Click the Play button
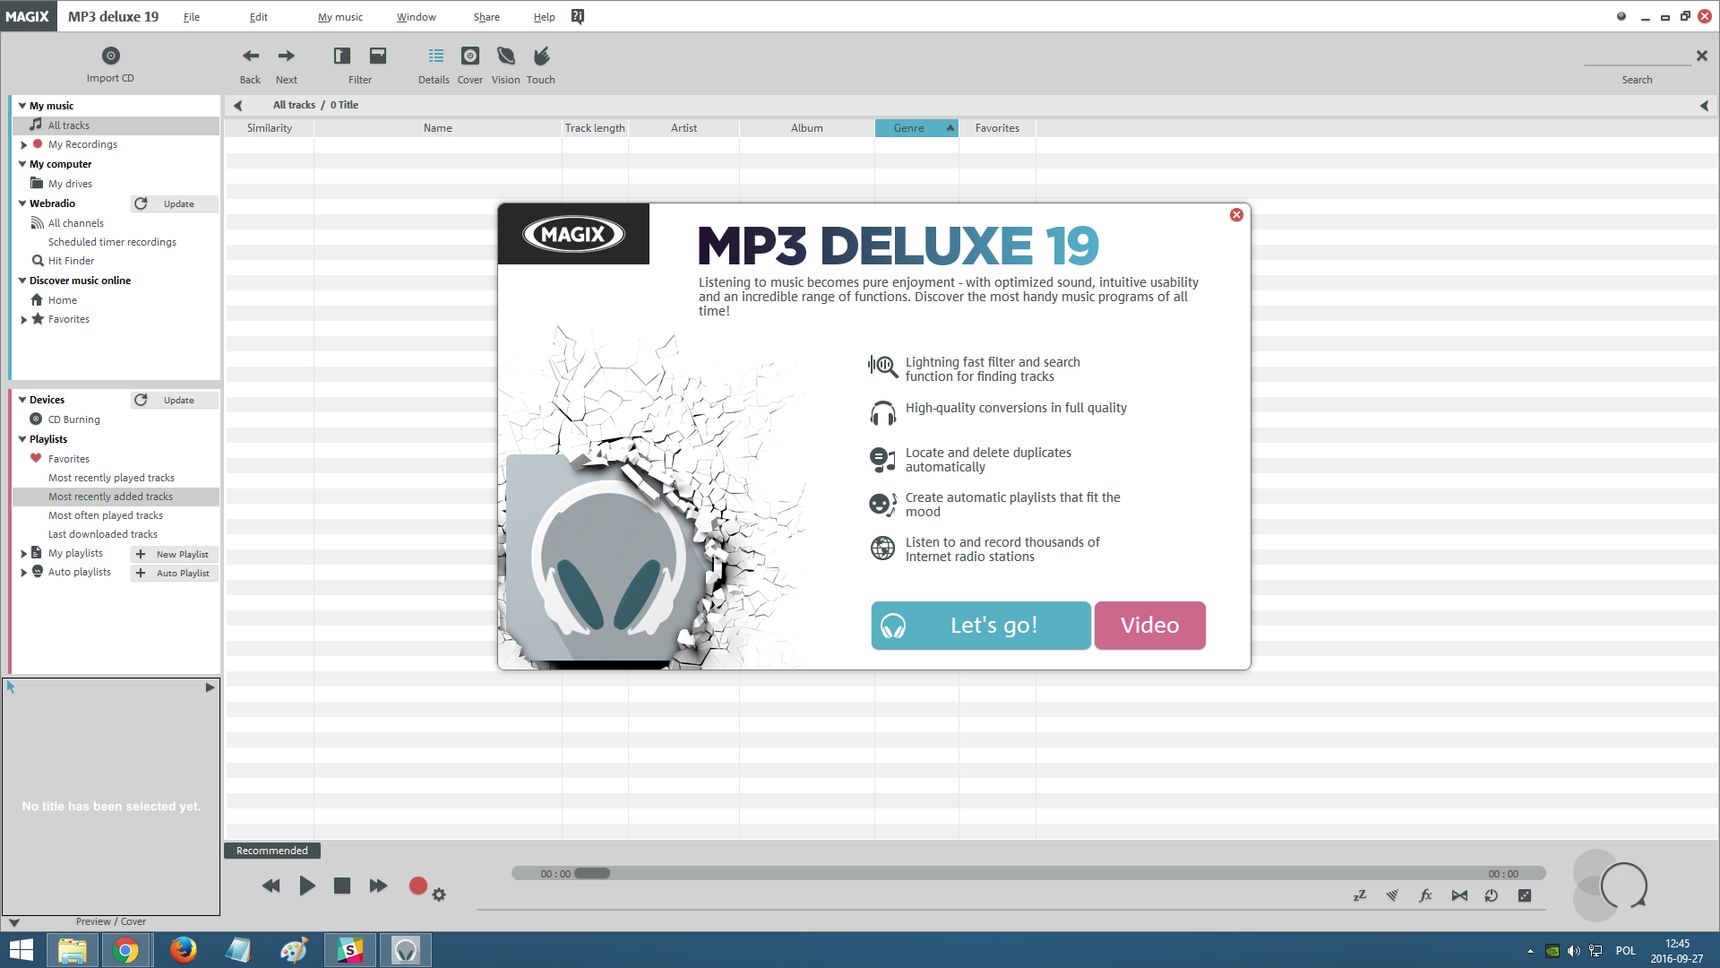The height and width of the screenshot is (968, 1720). (x=307, y=886)
